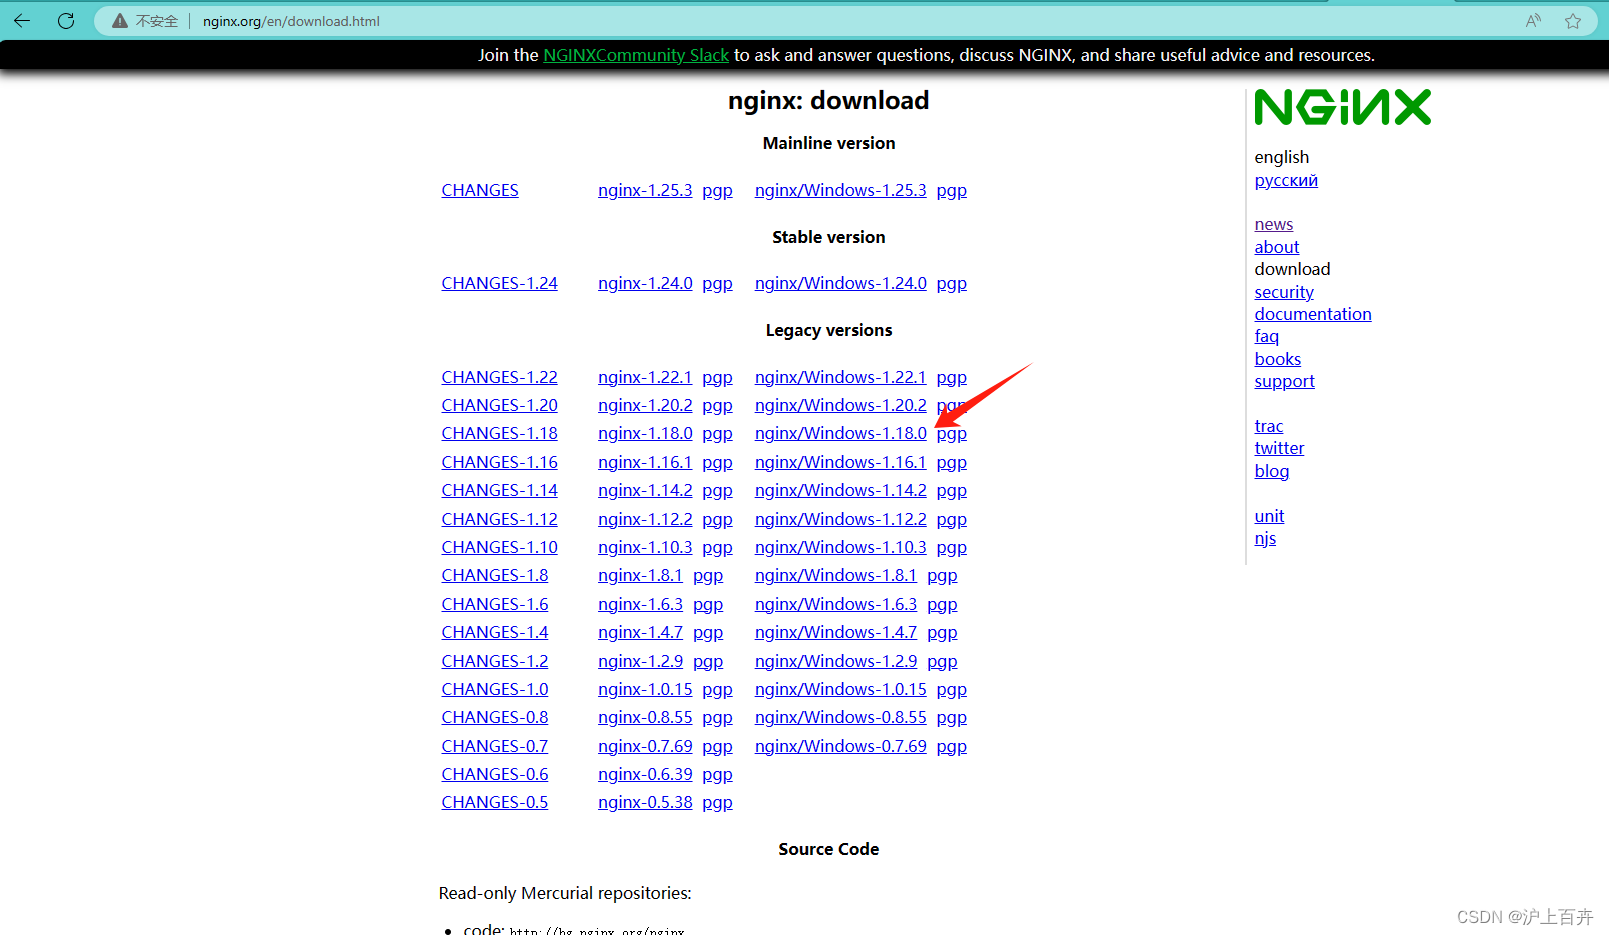Open CHANGES-1.24 link
Viewport: 1609px width, 935px height.
[499, 283]
